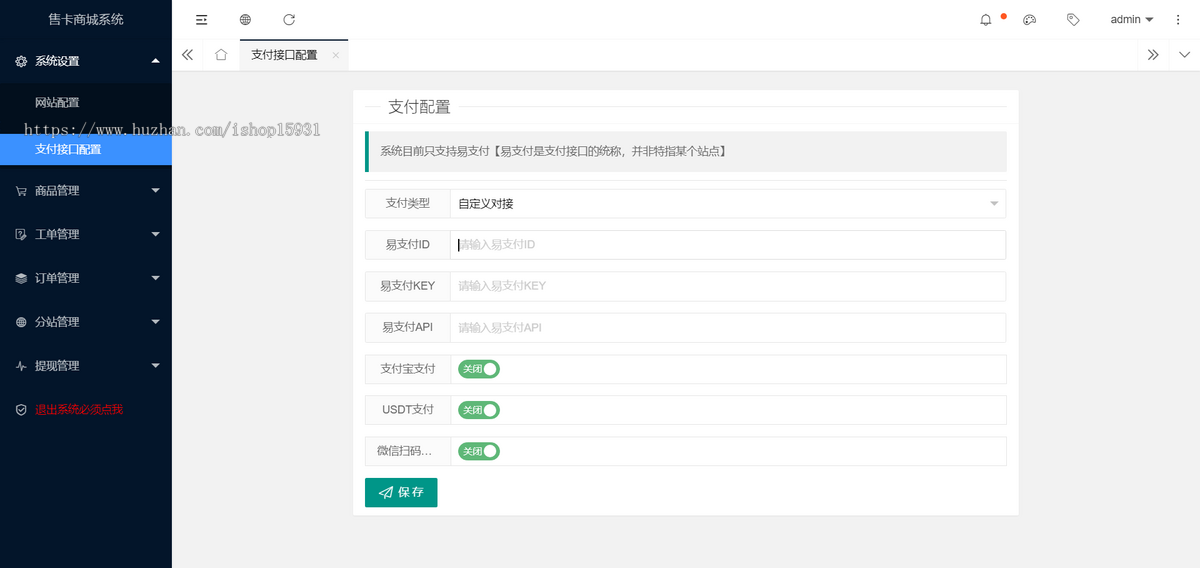Click edit icon beside 工单管理
Image resolution: width=1200 pixels, height=568 pixels.
pos(21,234)
